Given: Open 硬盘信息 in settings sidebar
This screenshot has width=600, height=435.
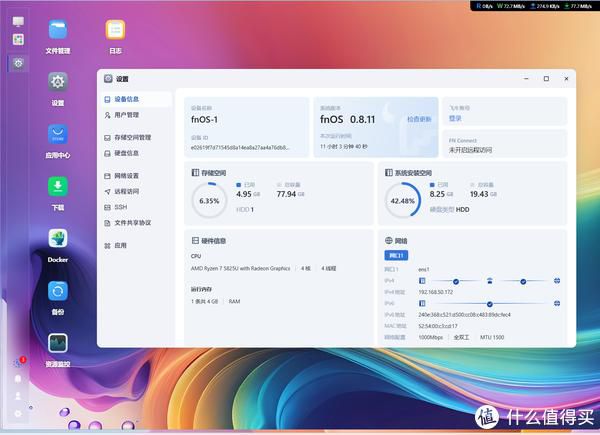Looking at the screenshot, I should tap(136, 153).
